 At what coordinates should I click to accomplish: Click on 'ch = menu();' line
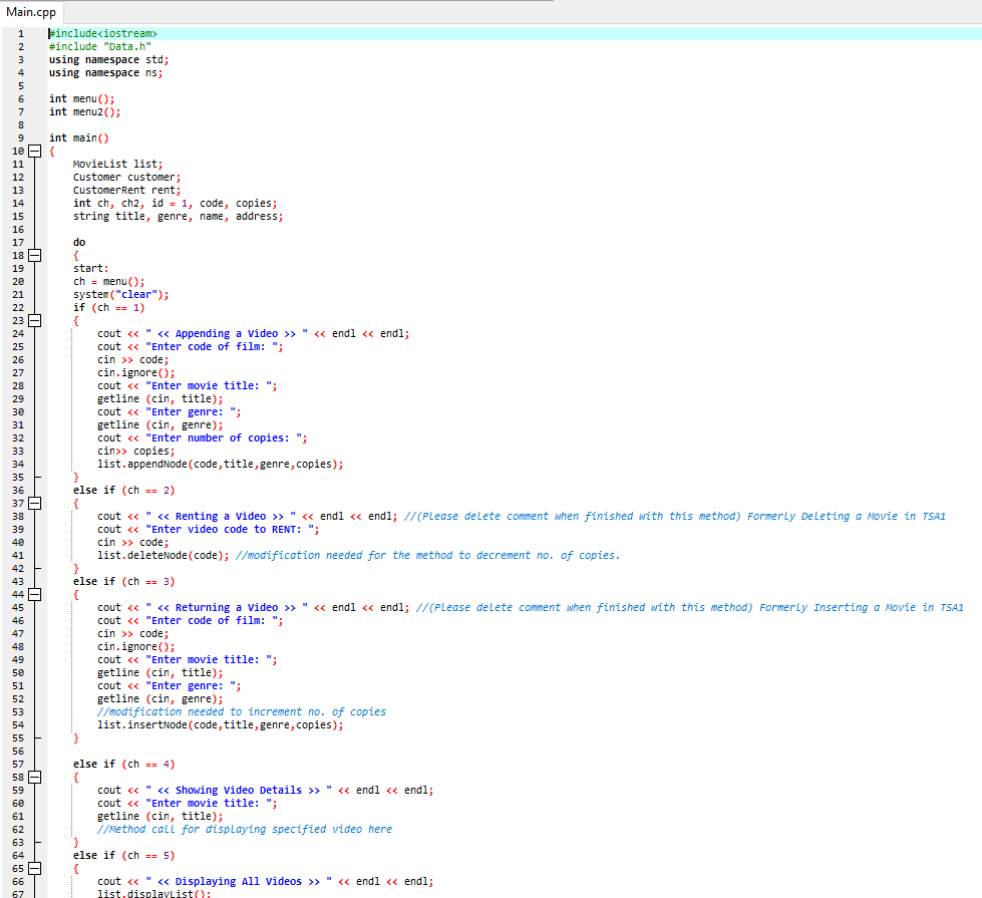click(109, 282)
